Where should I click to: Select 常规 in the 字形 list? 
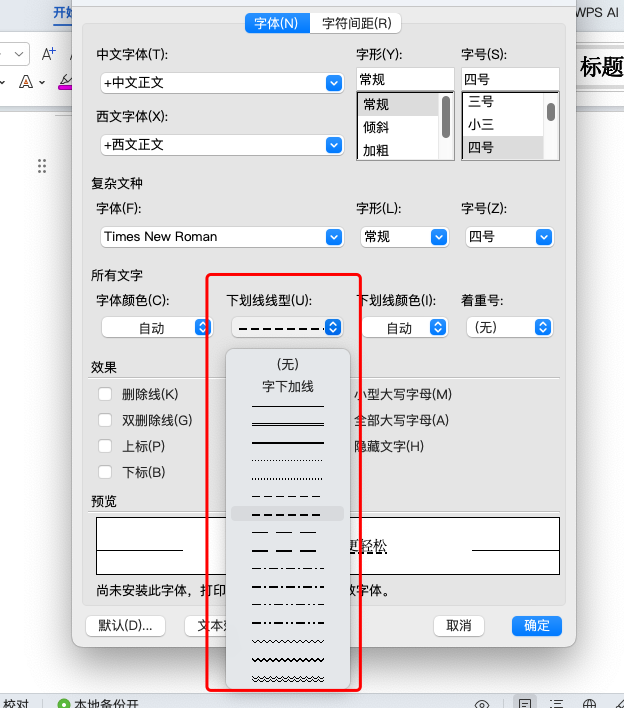click(x=398, y=105)
